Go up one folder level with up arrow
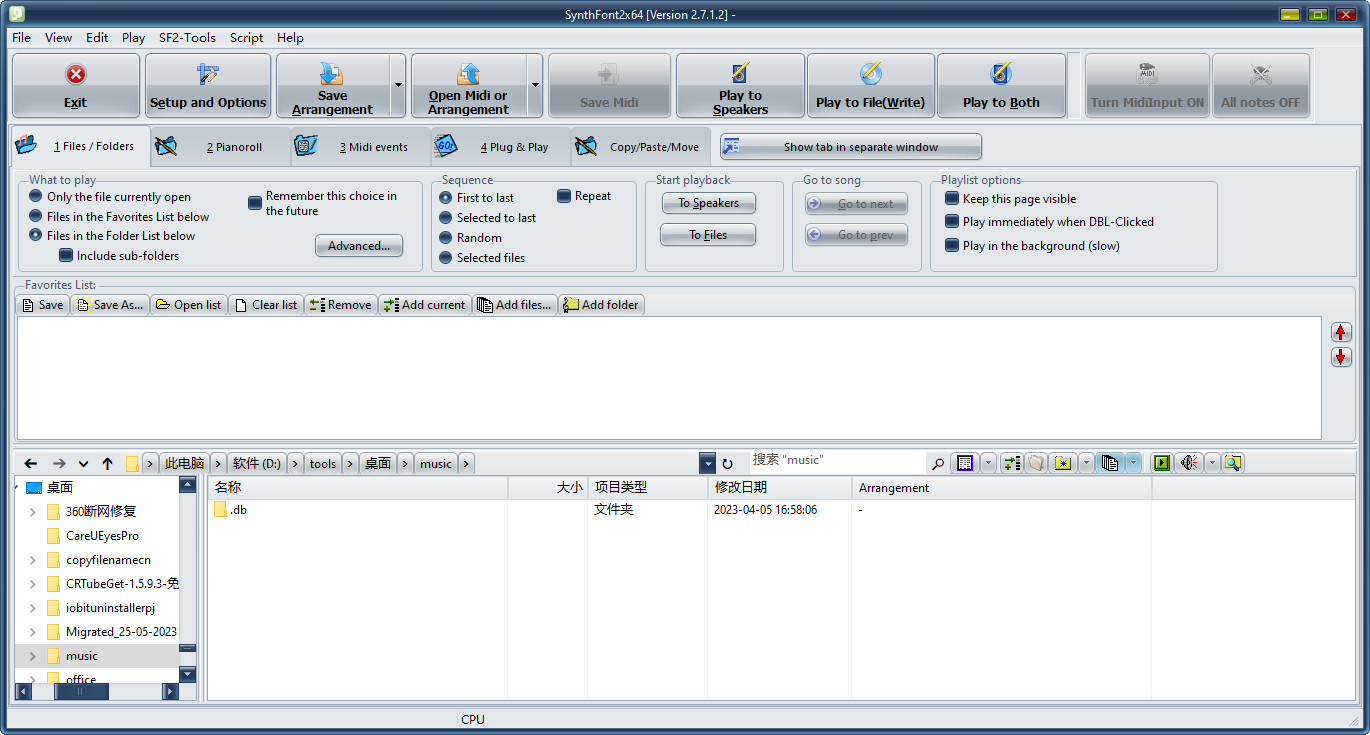 click(x=108, y=463)
